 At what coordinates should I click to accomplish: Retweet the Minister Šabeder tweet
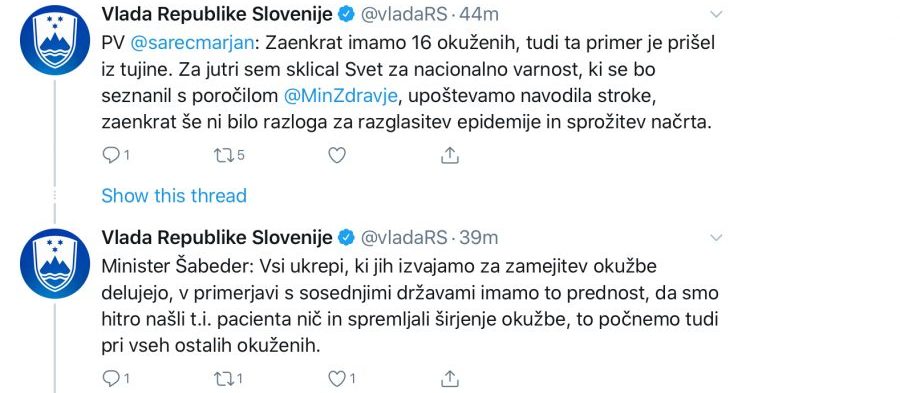[x=223, y=378]
